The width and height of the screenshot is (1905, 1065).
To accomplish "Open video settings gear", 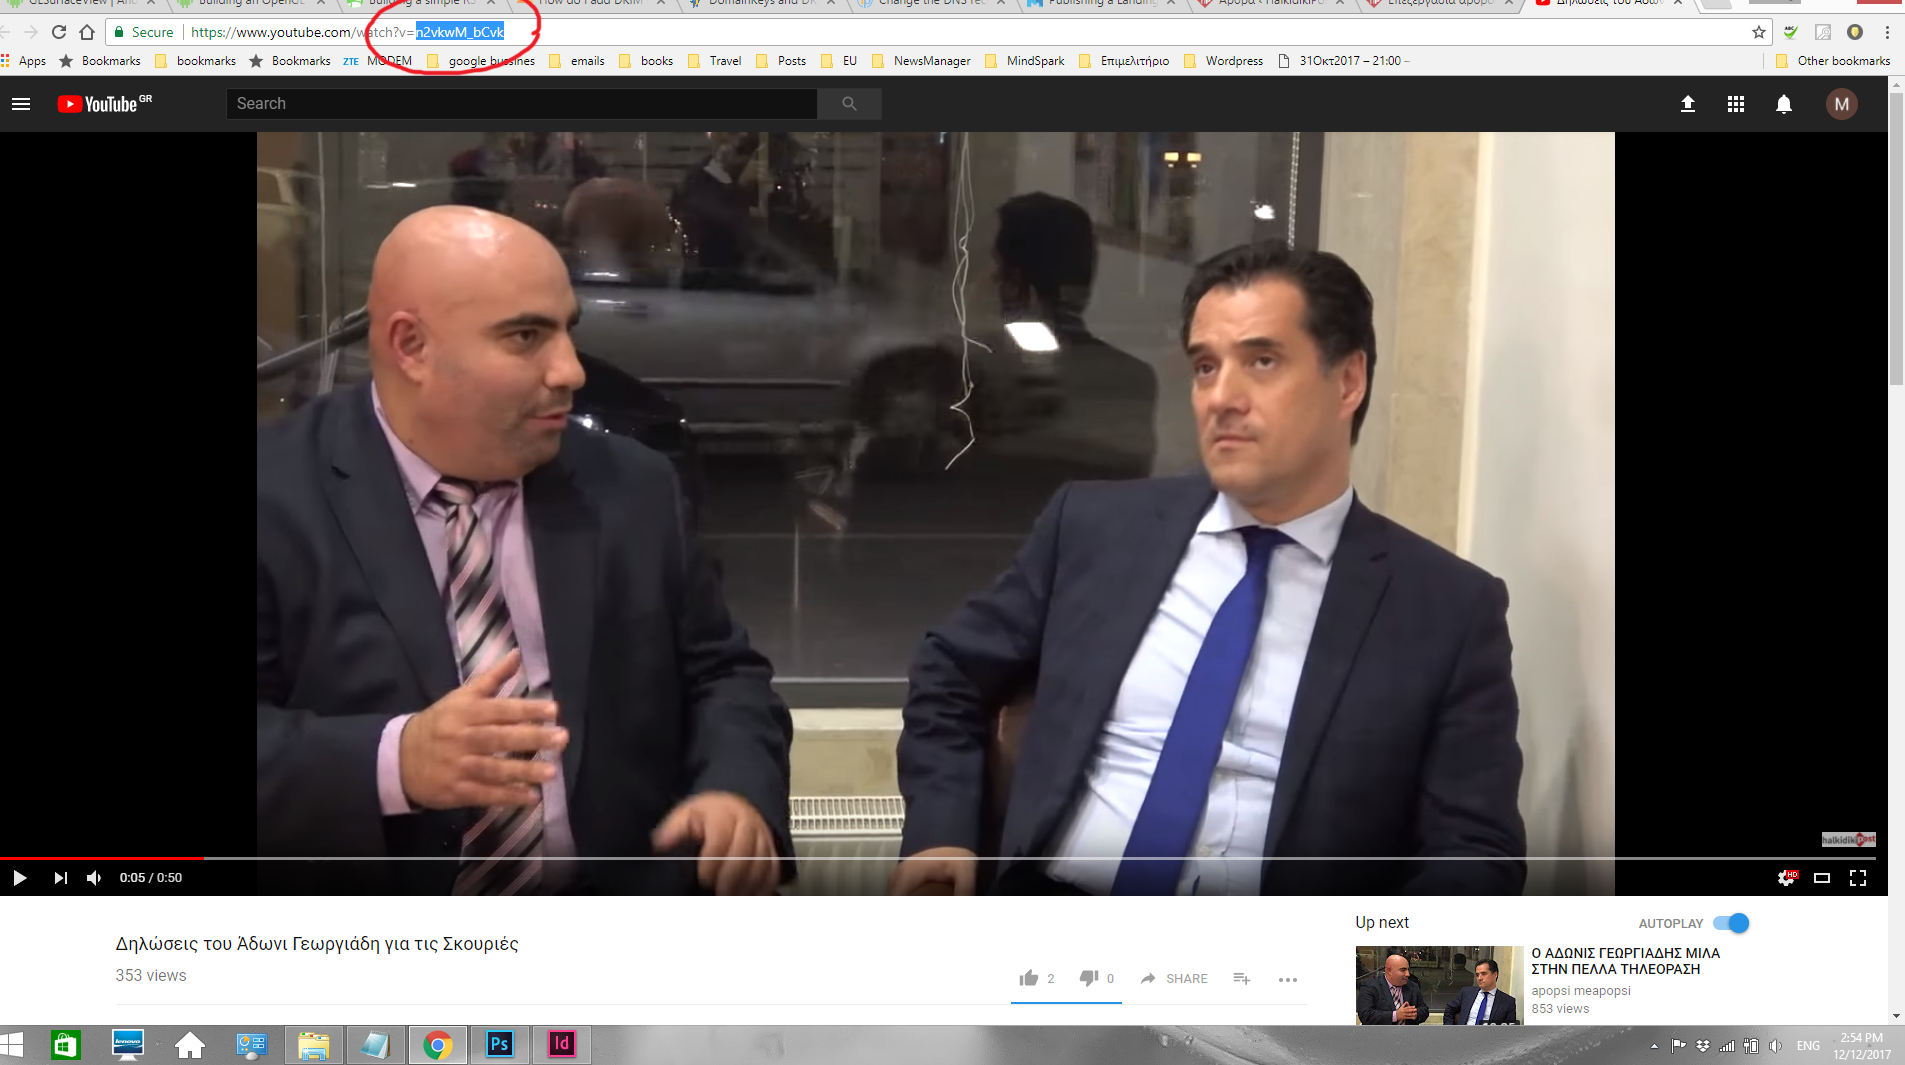I will tap(1786, 878).
